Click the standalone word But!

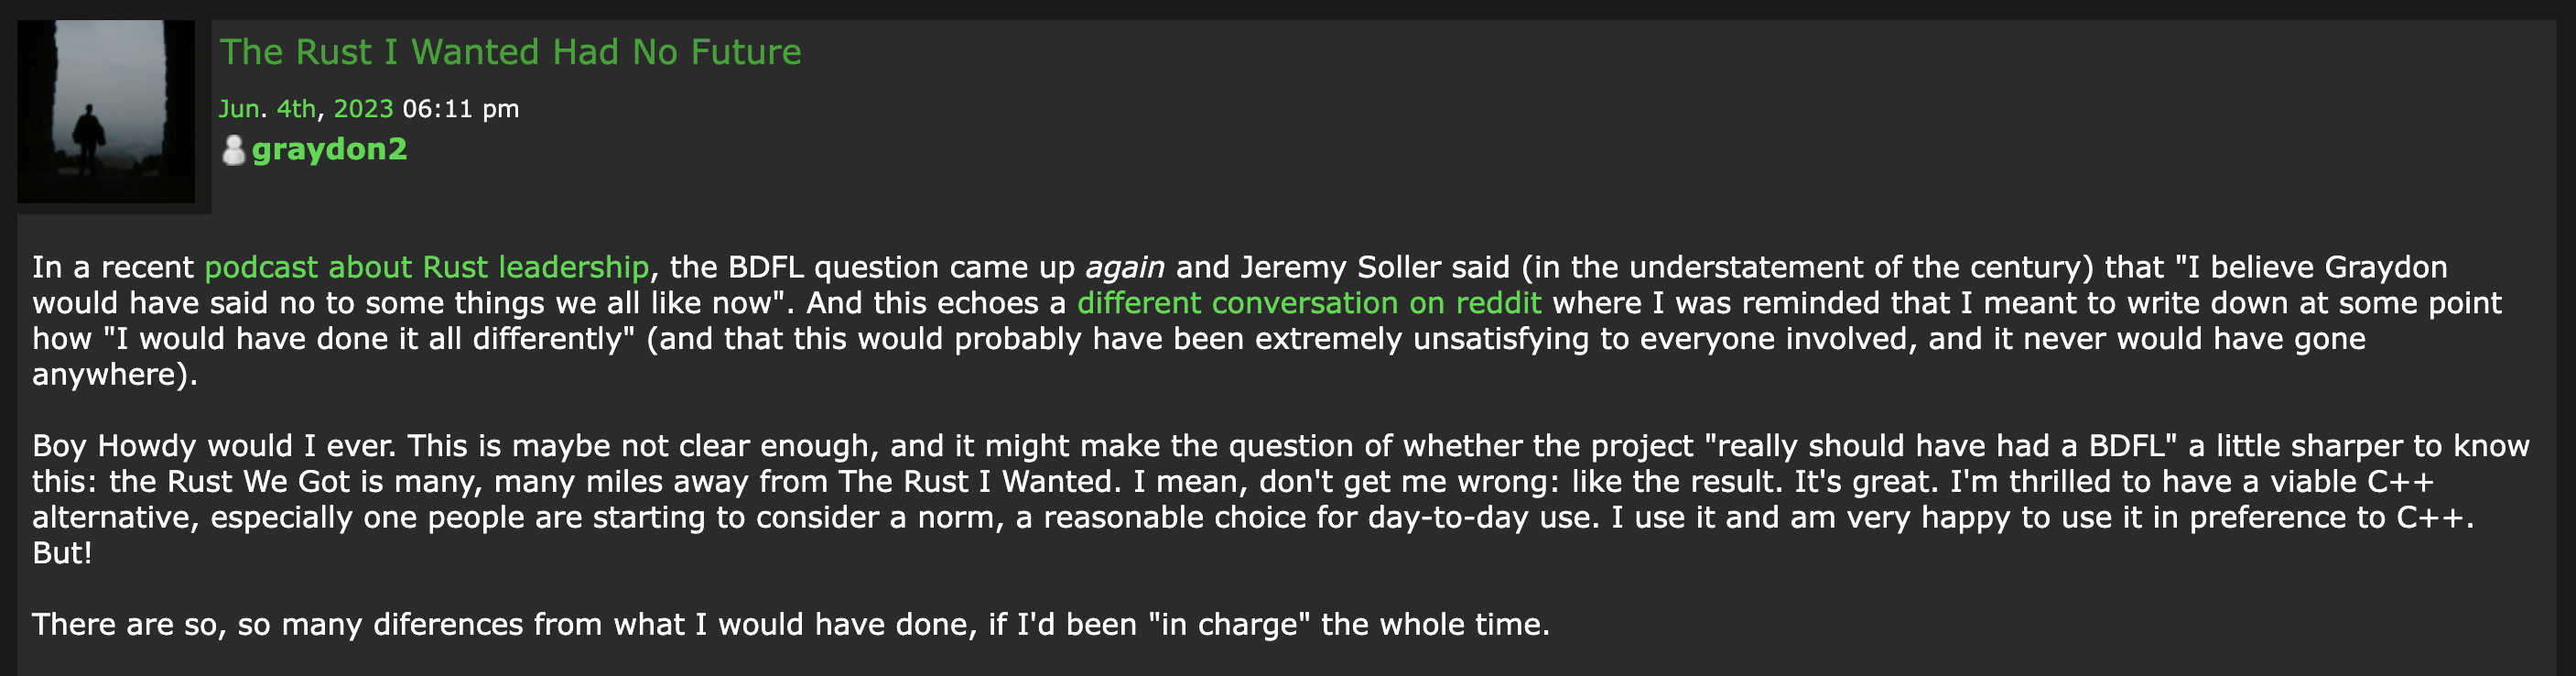(x=62, y=553)
